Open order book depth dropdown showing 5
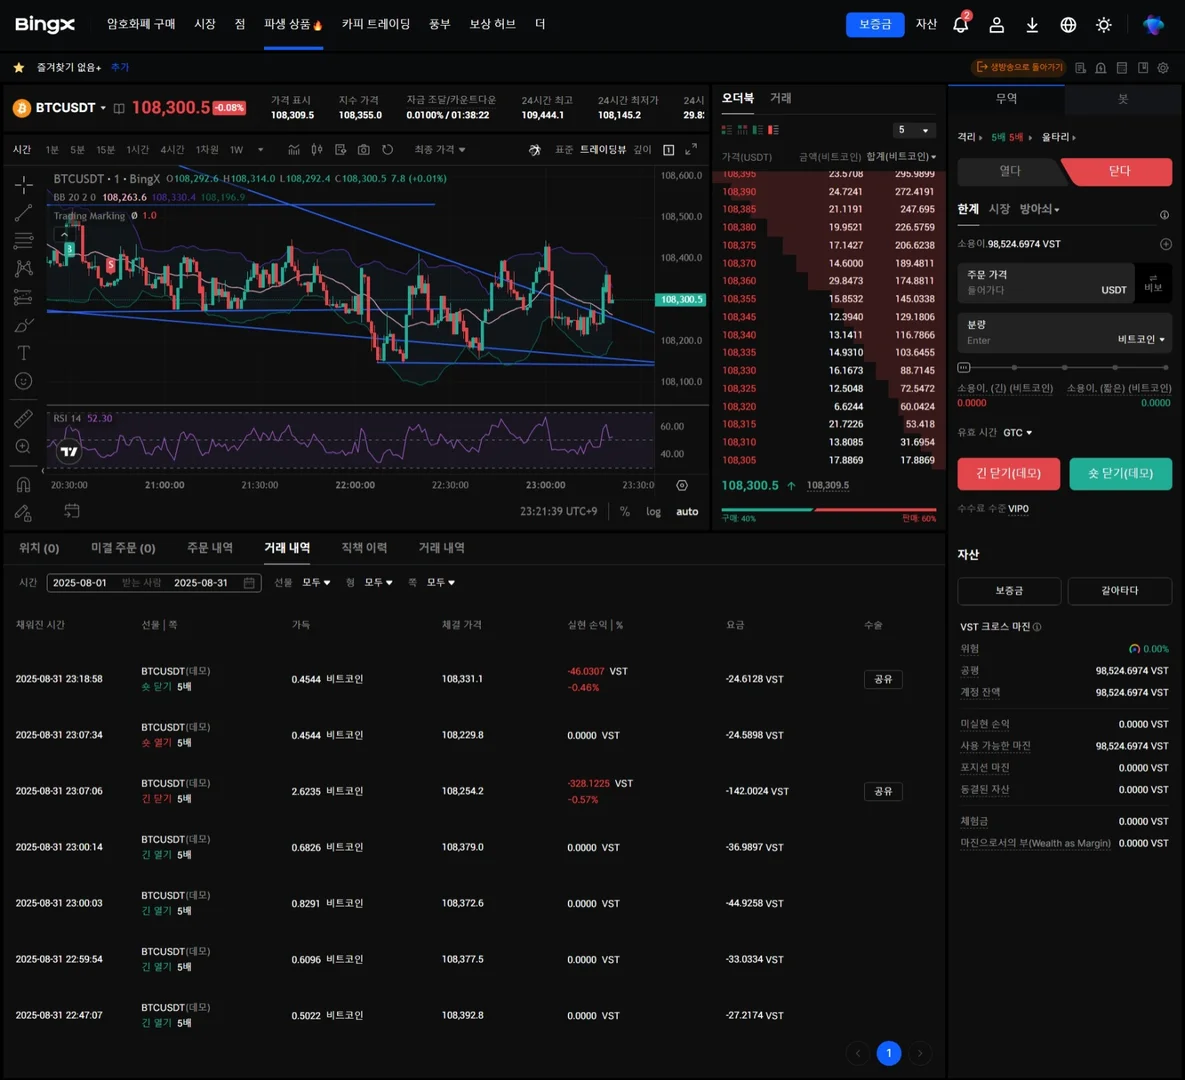Screen dimensions: 1185x1080 tap(913, 130)
